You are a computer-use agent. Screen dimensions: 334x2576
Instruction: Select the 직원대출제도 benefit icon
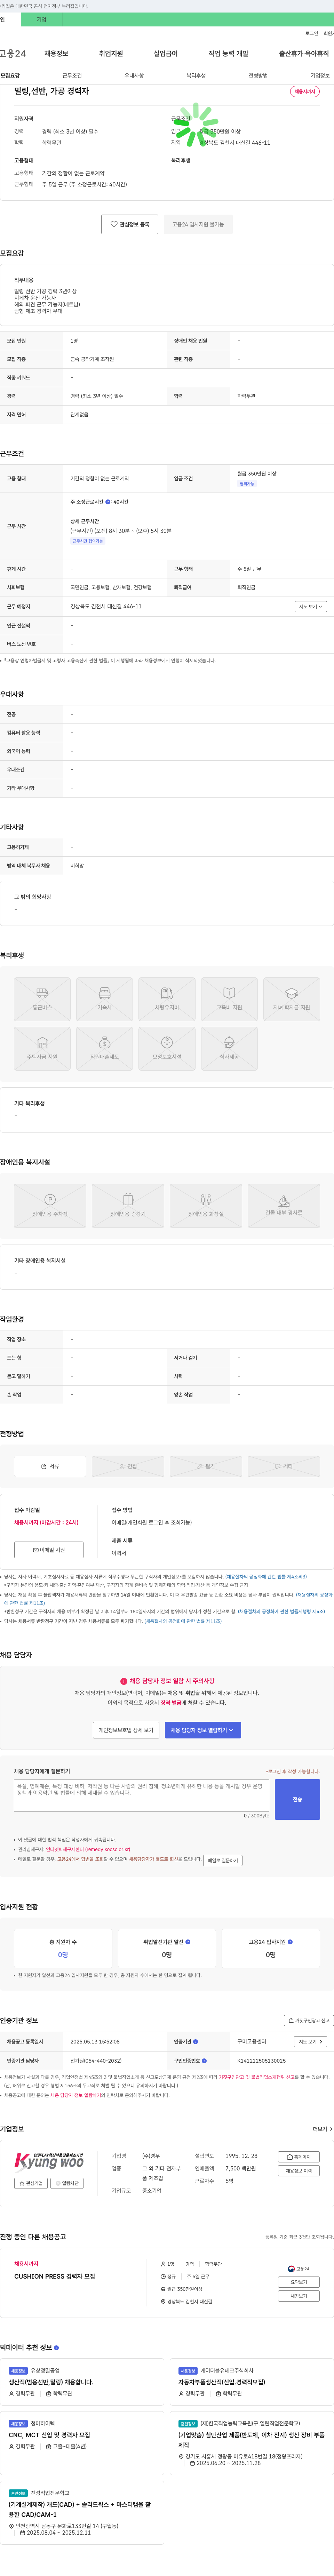(104, 1048)
